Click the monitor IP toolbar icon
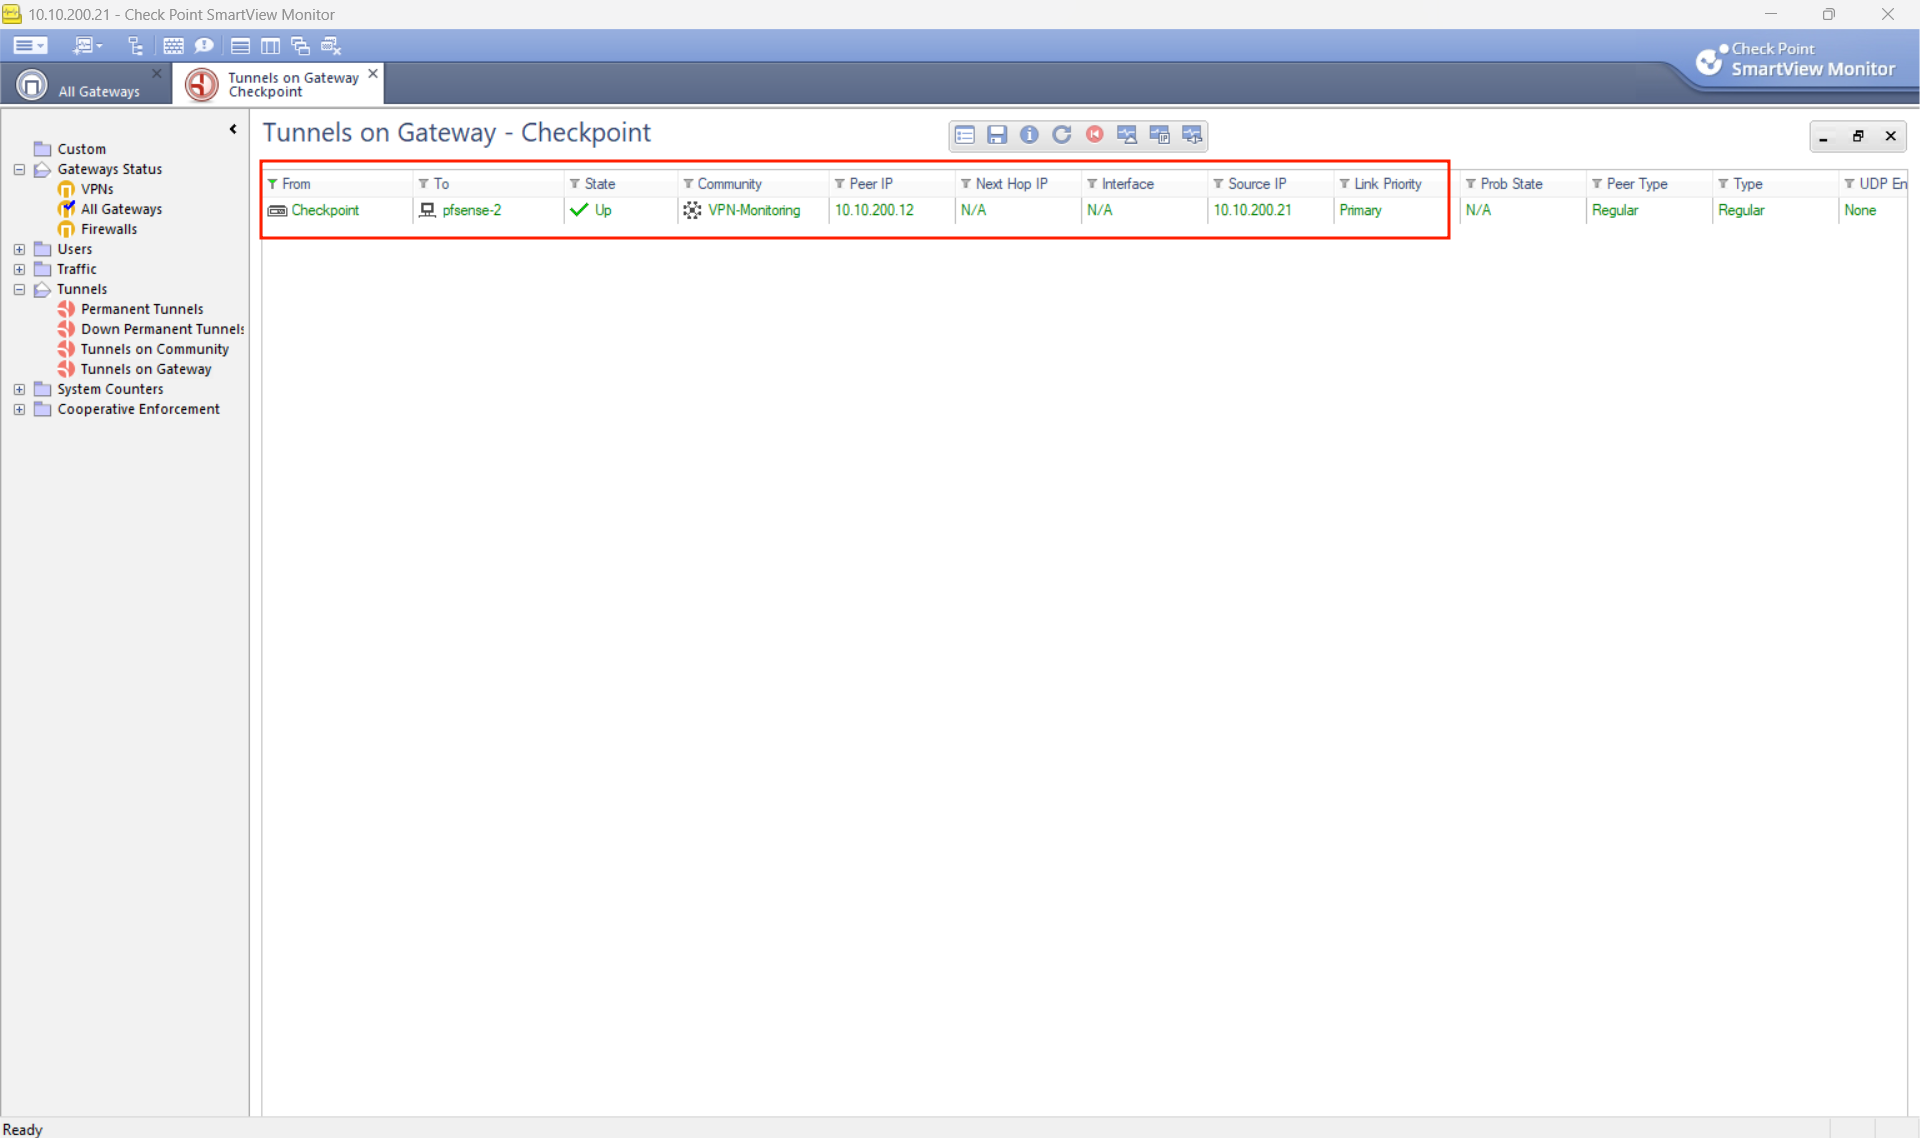This screenshot has width=1920, height=1138. point(1160,135)
